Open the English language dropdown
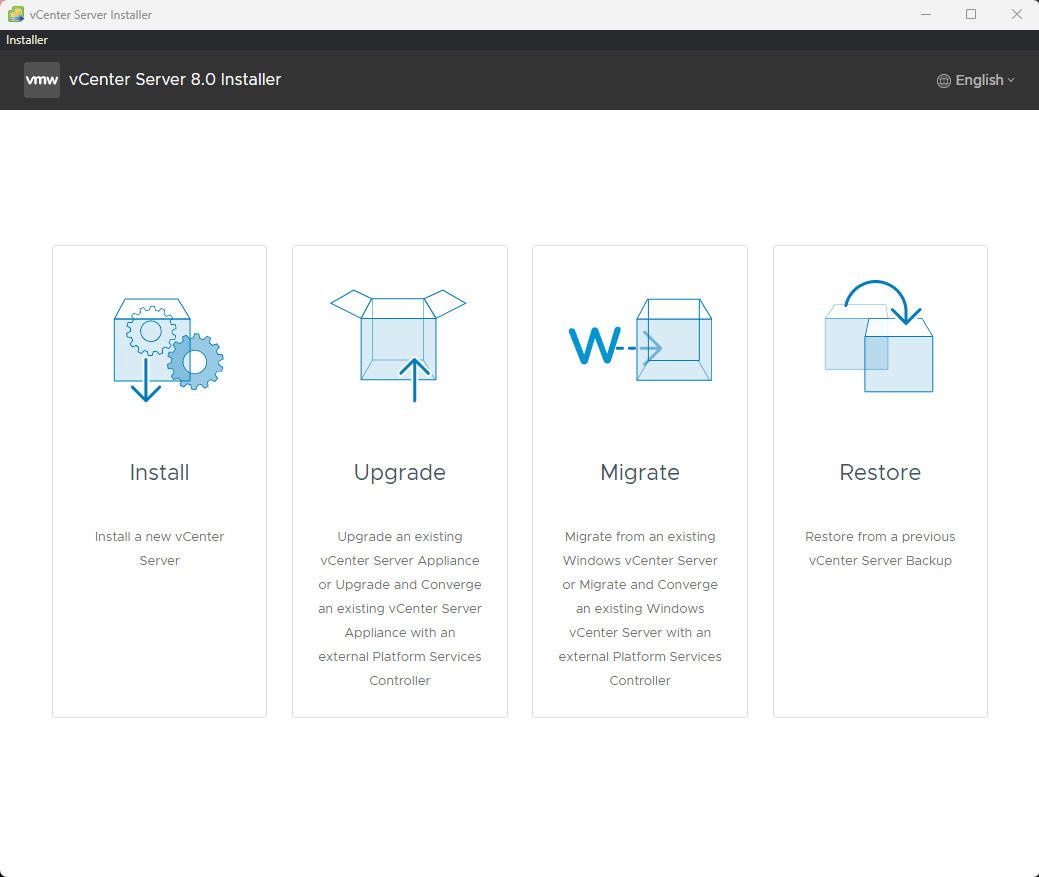Viewport: 1039px width, 877px height. 975,80
